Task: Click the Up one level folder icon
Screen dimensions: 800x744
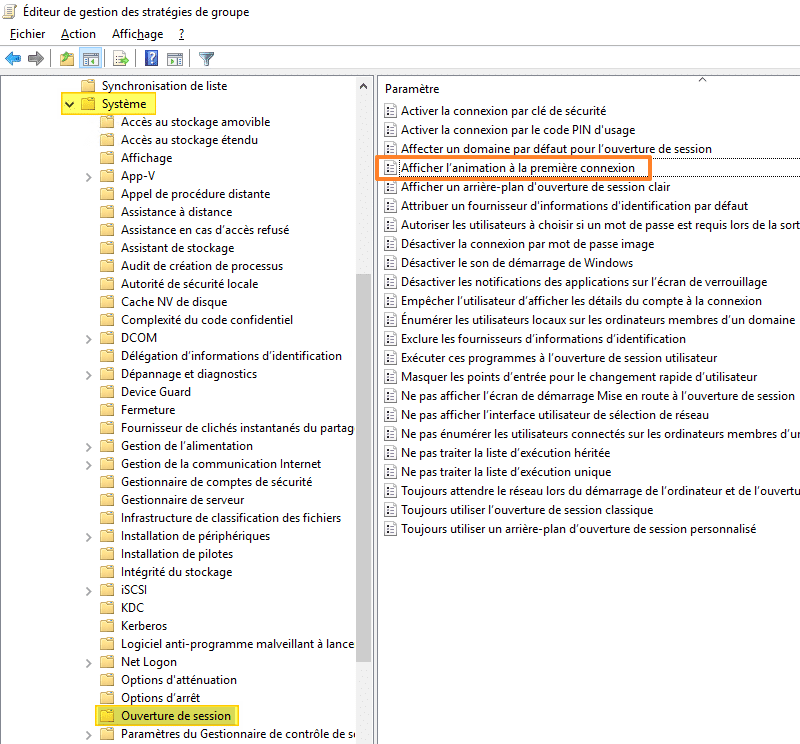Action: [x=67, y=58]
